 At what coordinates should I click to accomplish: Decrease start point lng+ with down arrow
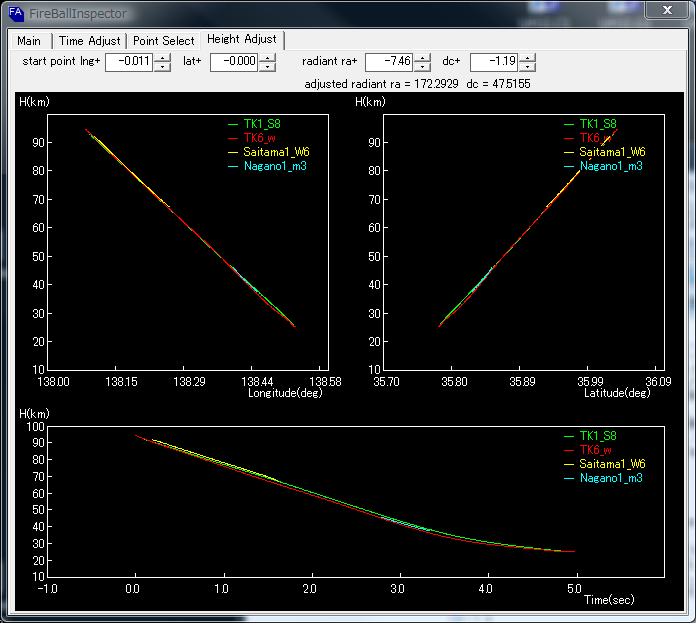[x=162, y=67]
